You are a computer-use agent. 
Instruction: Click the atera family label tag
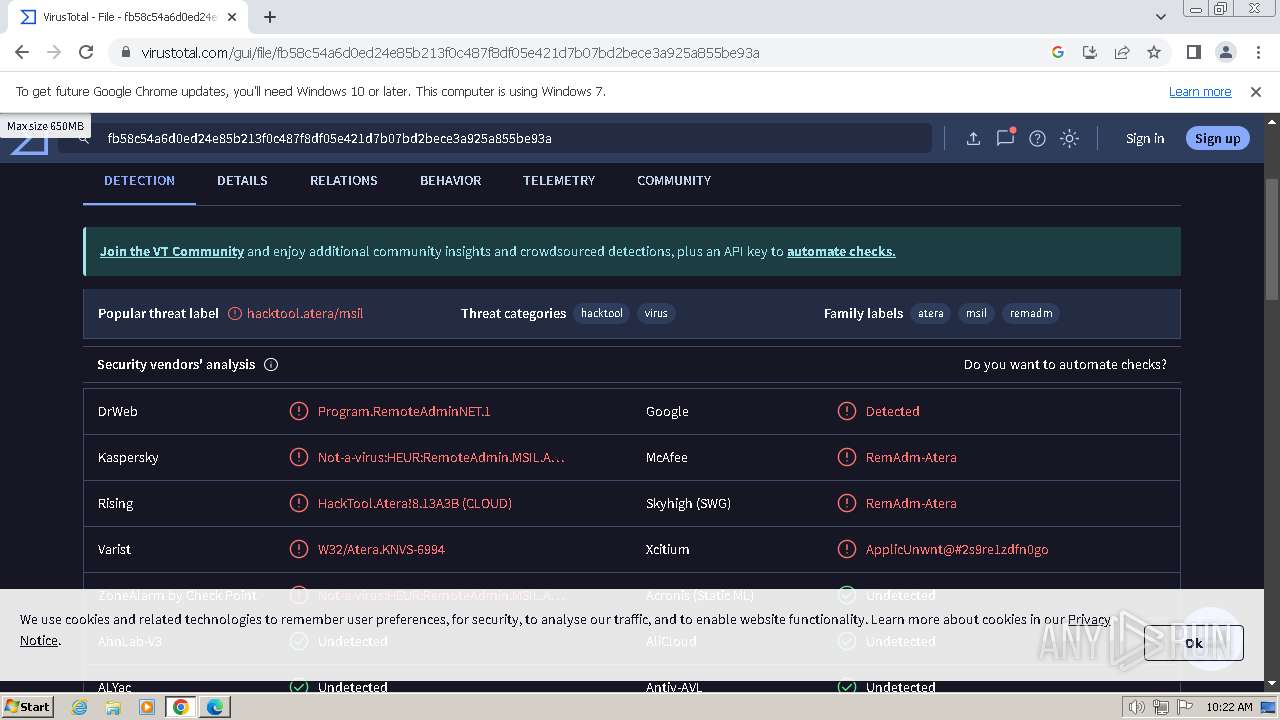pos(931,314)
